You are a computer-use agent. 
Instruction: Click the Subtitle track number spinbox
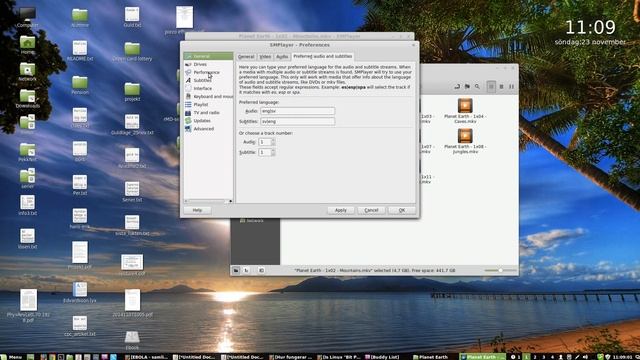coord(267,152)
